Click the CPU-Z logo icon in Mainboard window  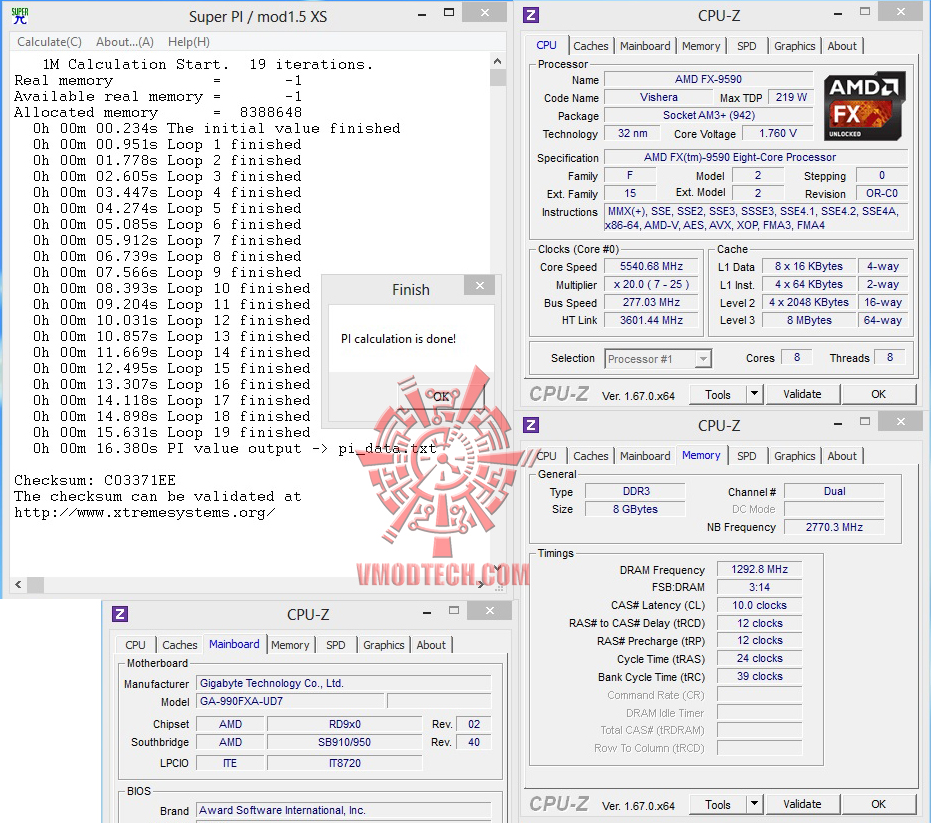(x=120, y=613)
